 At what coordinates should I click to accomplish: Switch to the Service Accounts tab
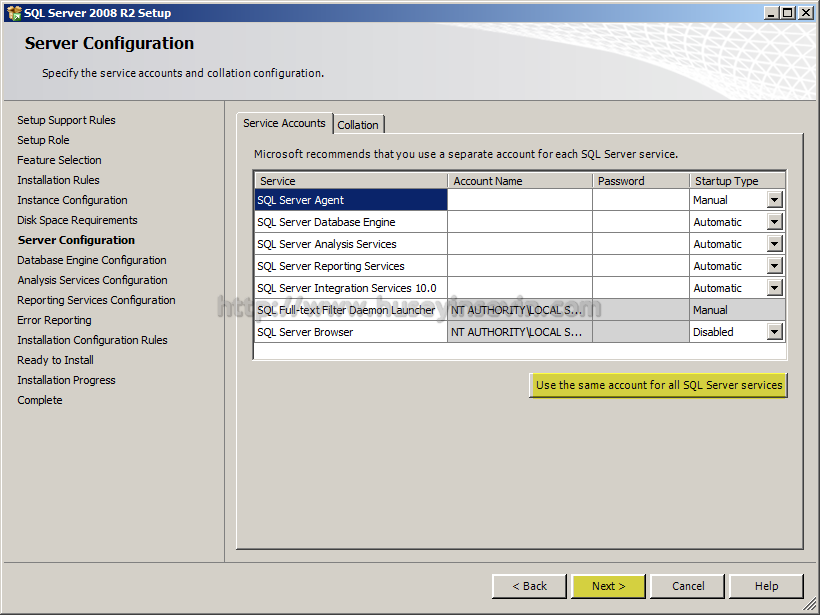(x=284, y=123)
